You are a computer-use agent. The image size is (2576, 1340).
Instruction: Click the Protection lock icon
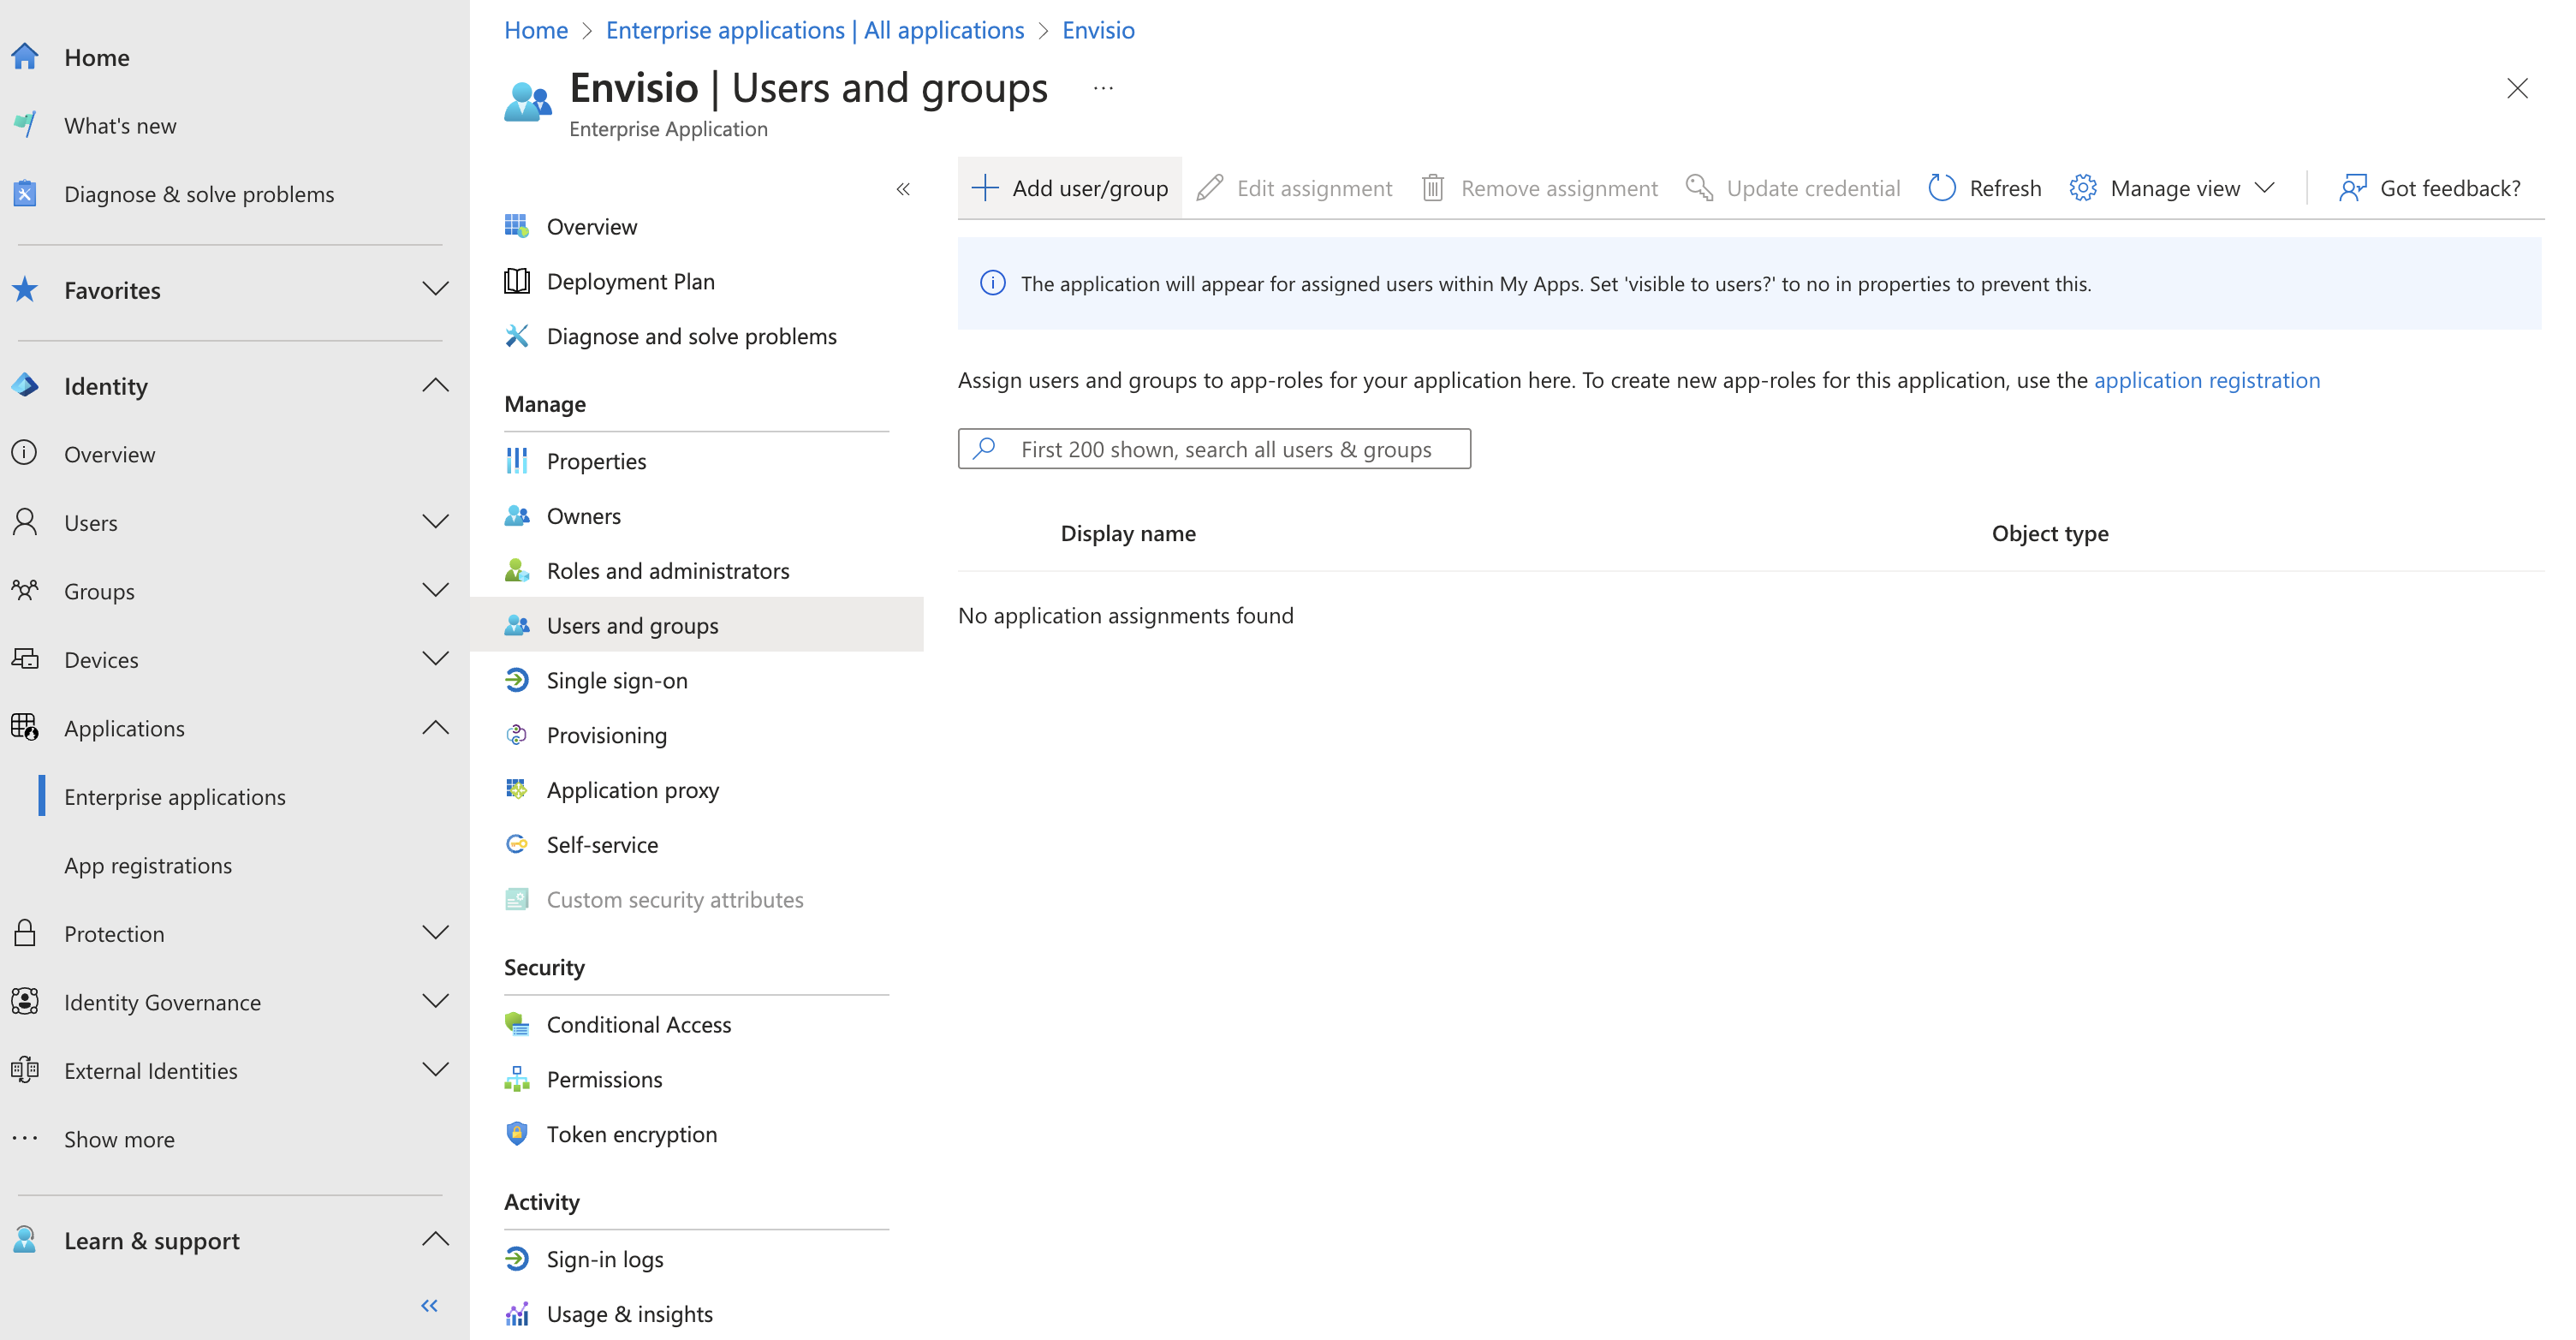[x=25, y=933]
